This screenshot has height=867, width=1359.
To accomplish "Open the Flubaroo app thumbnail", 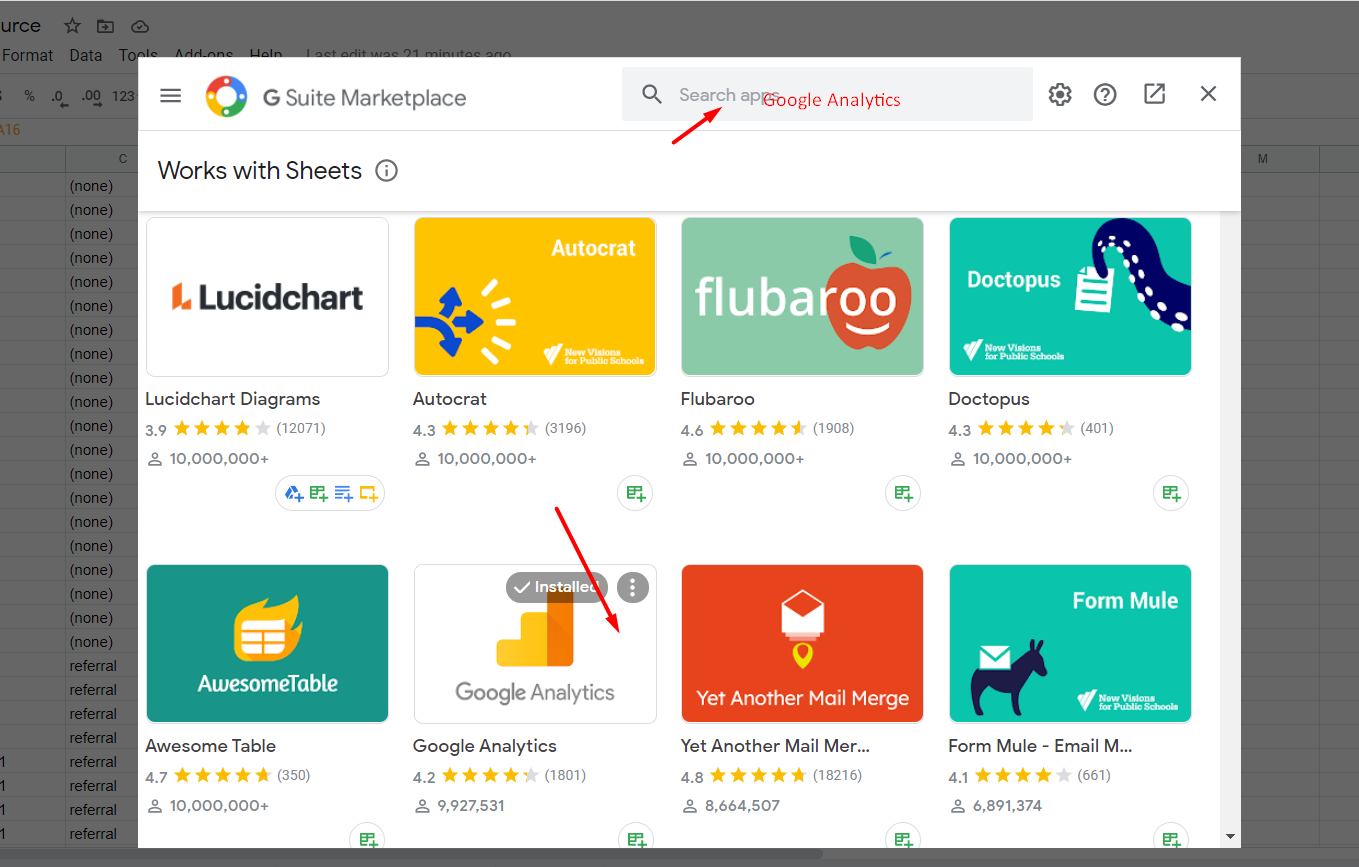I will (802, 297).
